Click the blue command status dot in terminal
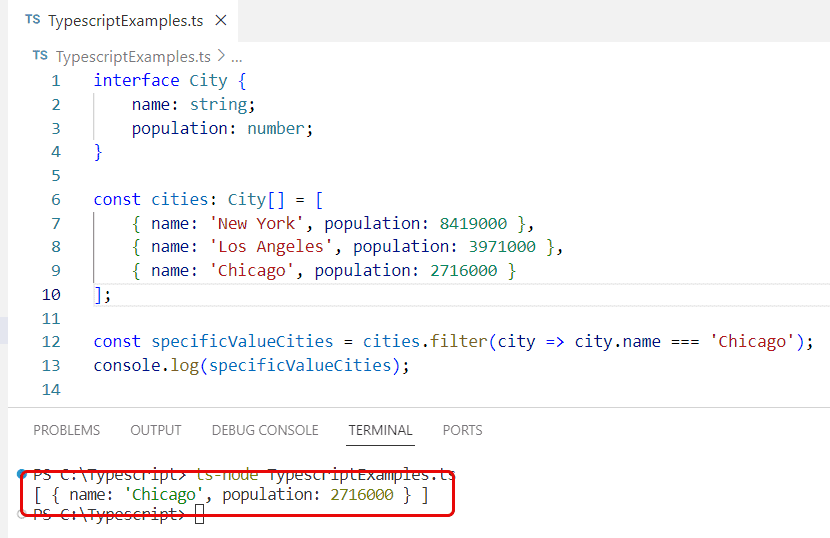 22,473
